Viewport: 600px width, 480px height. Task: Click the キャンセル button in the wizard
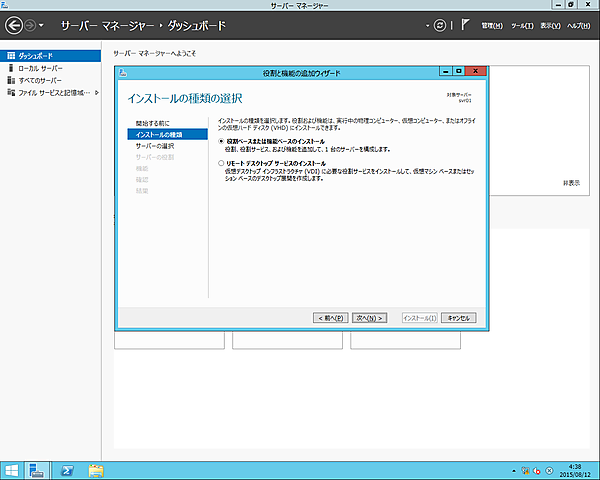point(458,318)
